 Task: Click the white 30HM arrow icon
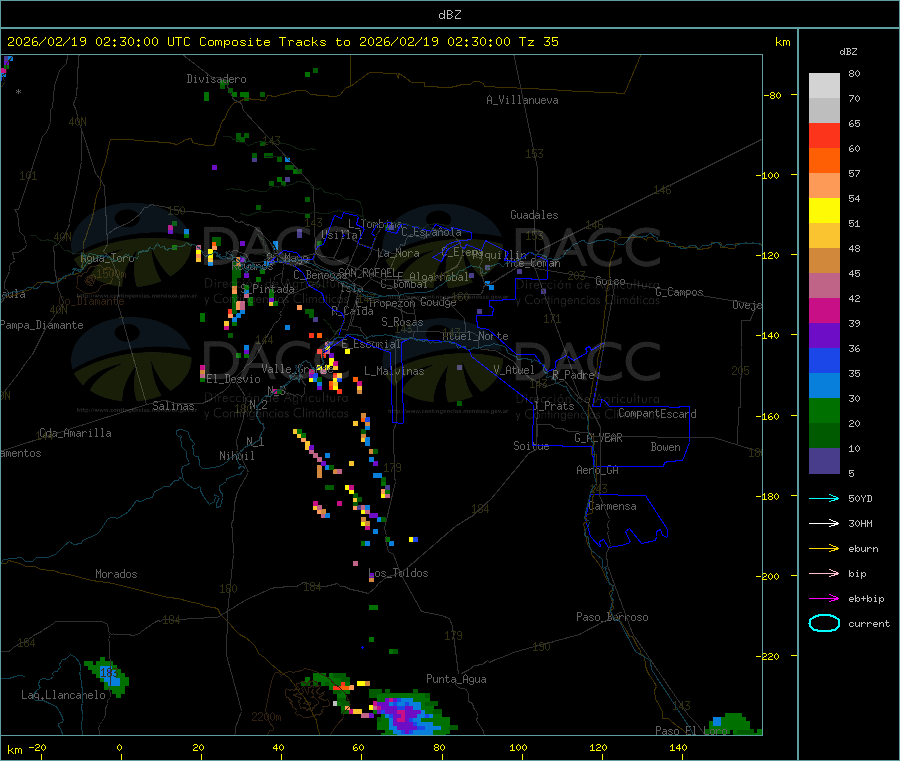(824, 523)
